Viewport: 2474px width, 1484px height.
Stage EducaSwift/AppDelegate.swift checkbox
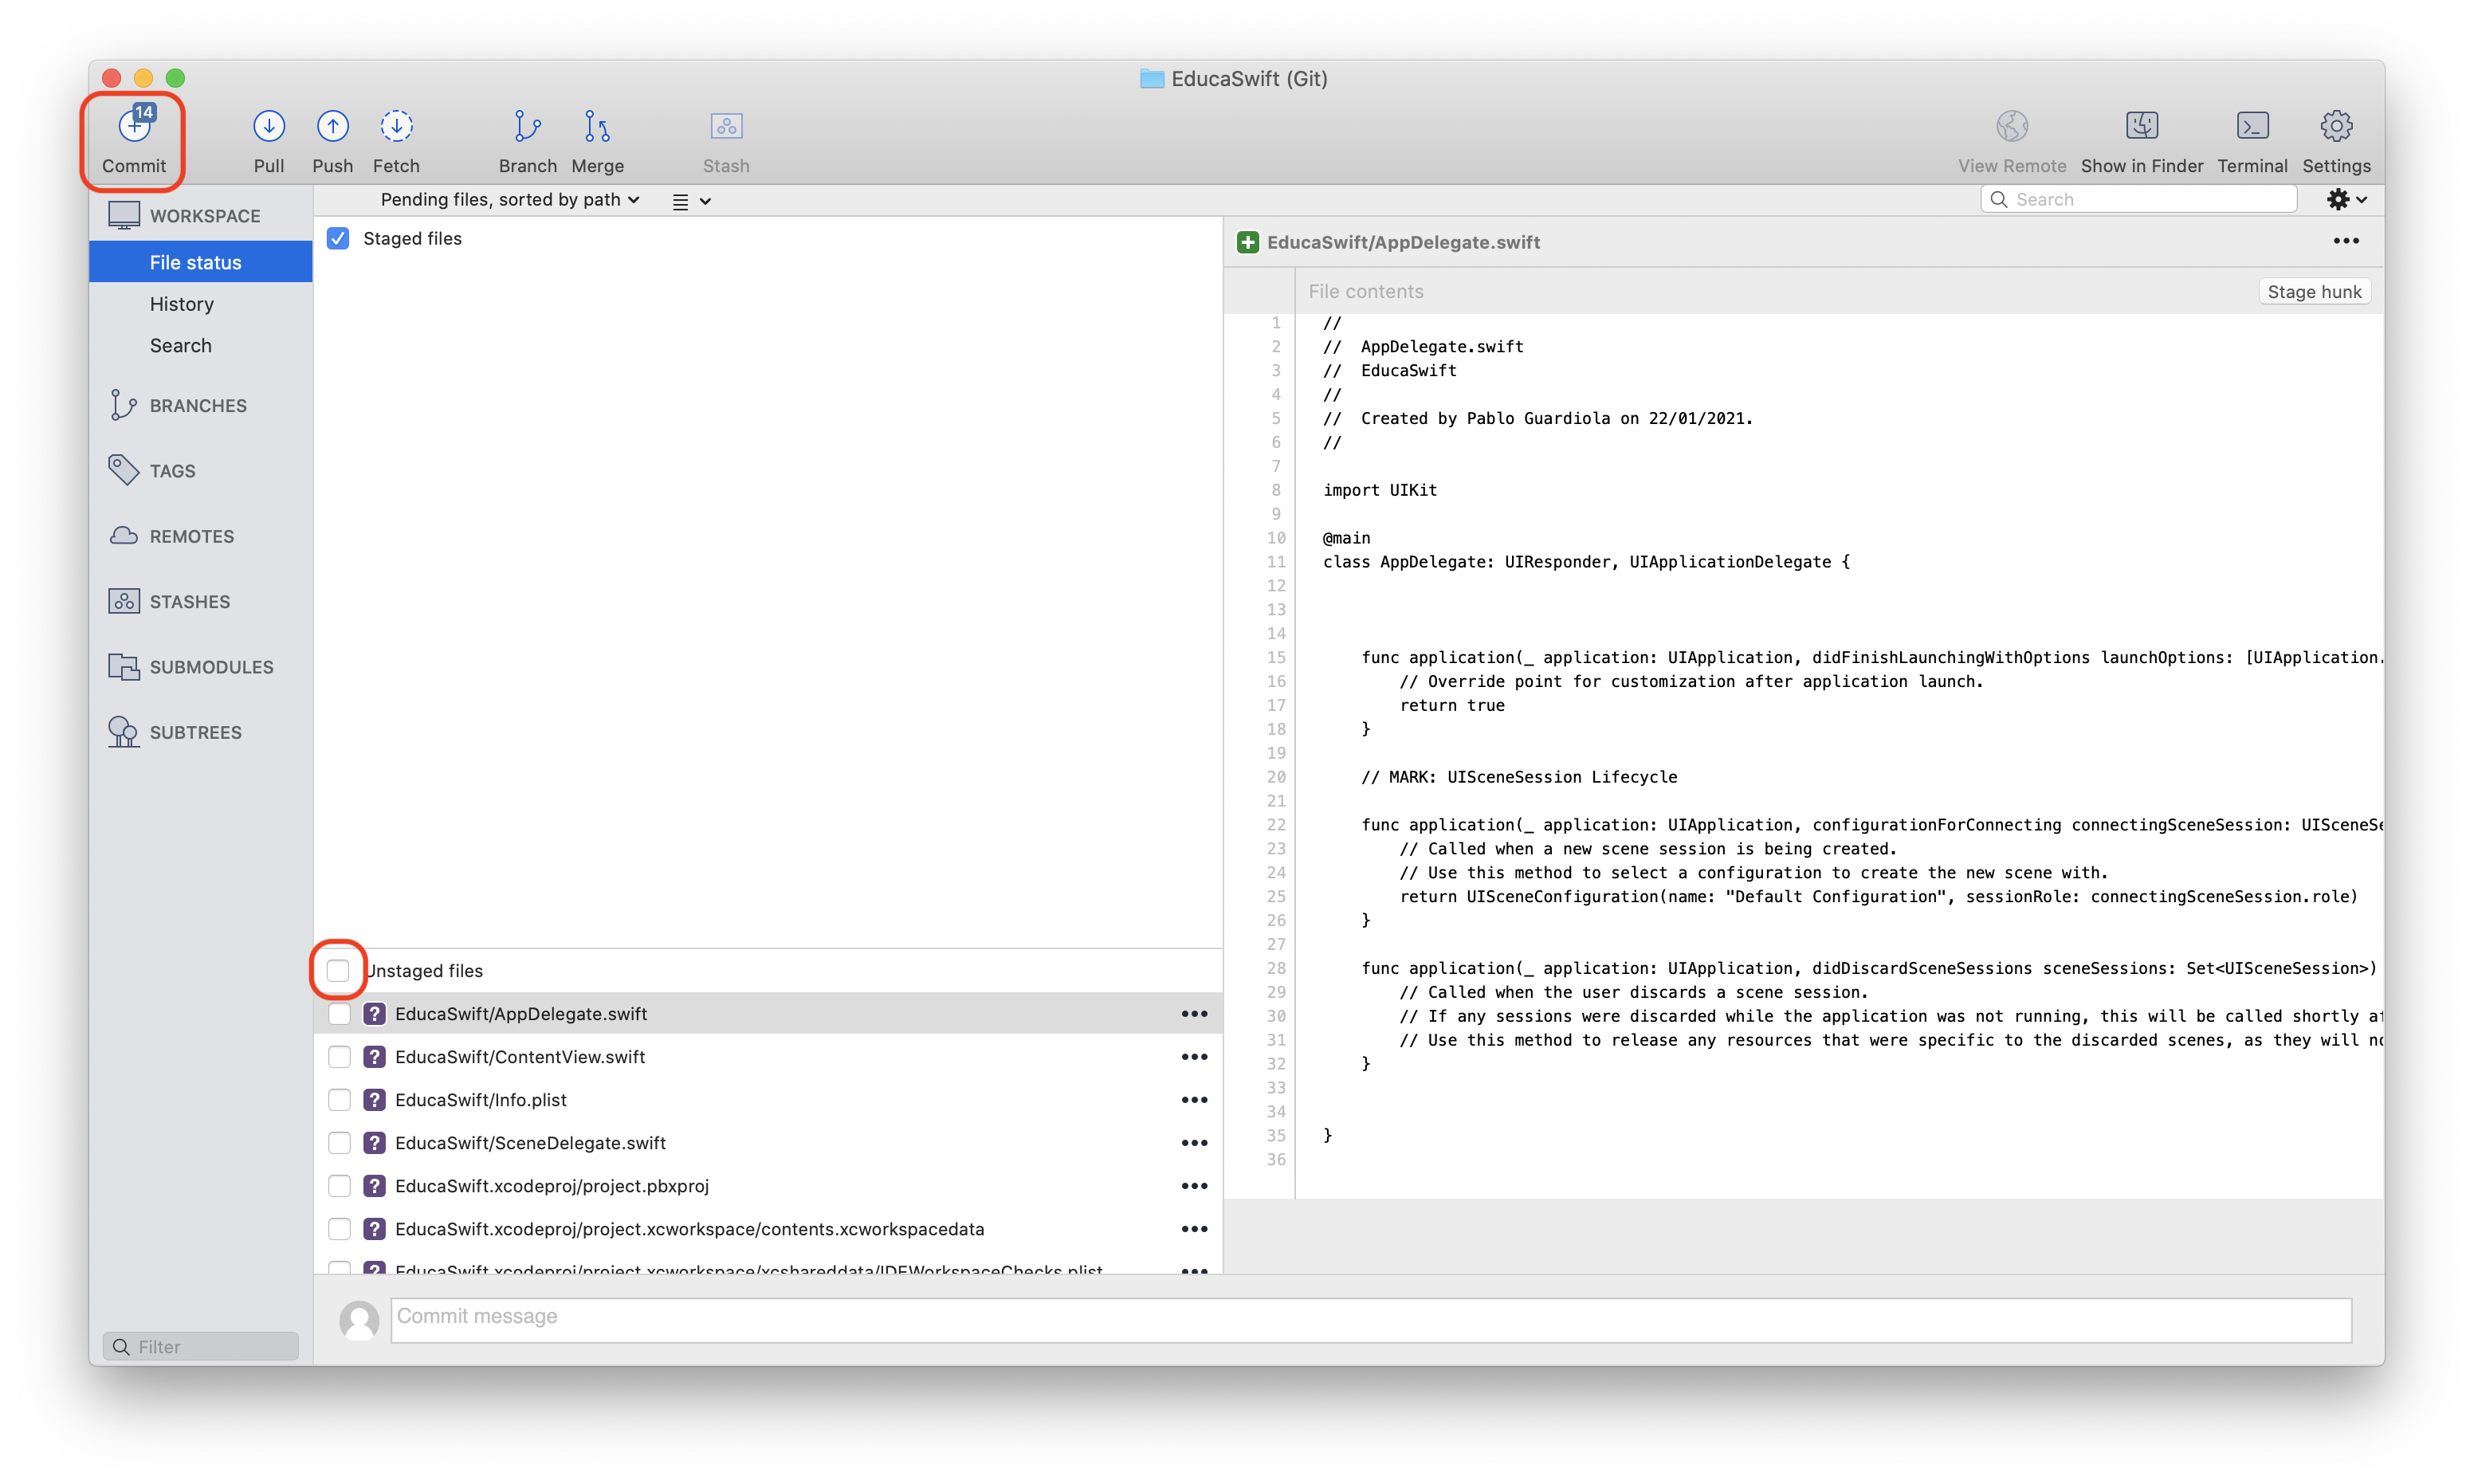click(x=339, y=1013)
